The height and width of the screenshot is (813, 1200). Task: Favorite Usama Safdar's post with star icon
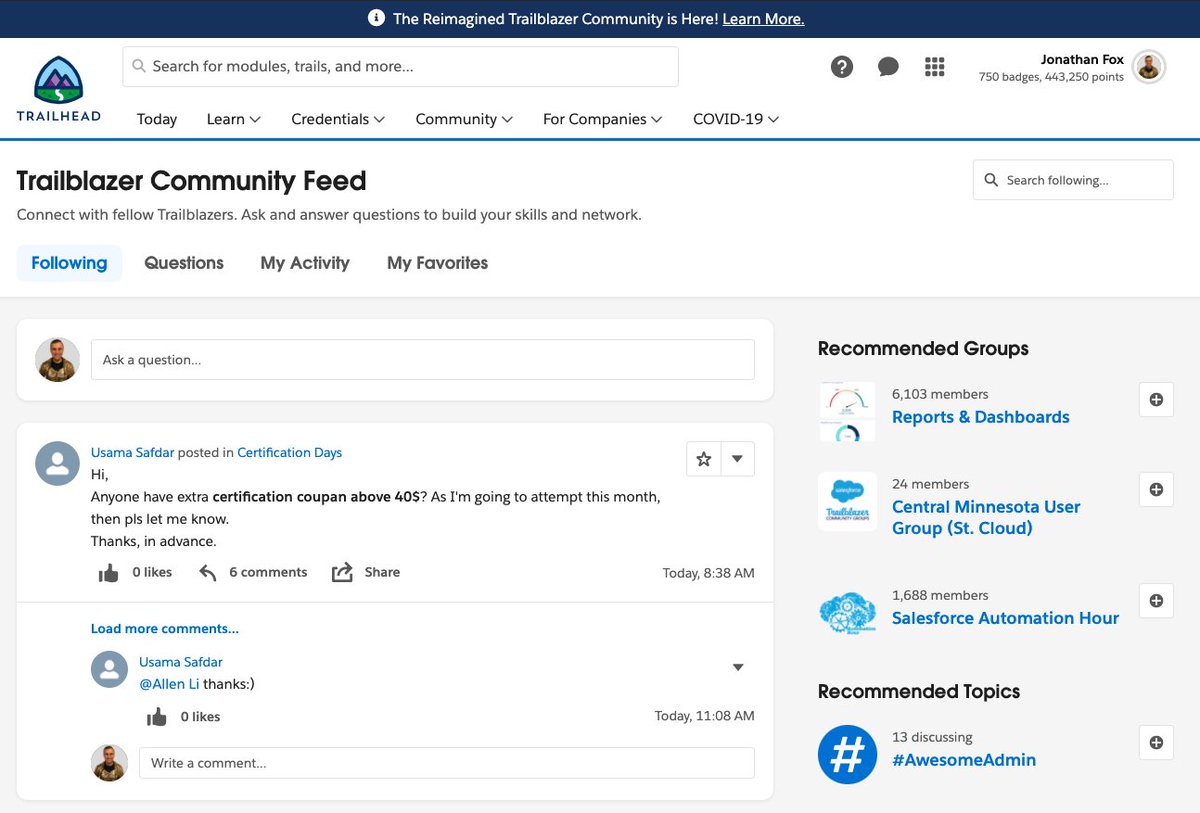coord(704,459)
